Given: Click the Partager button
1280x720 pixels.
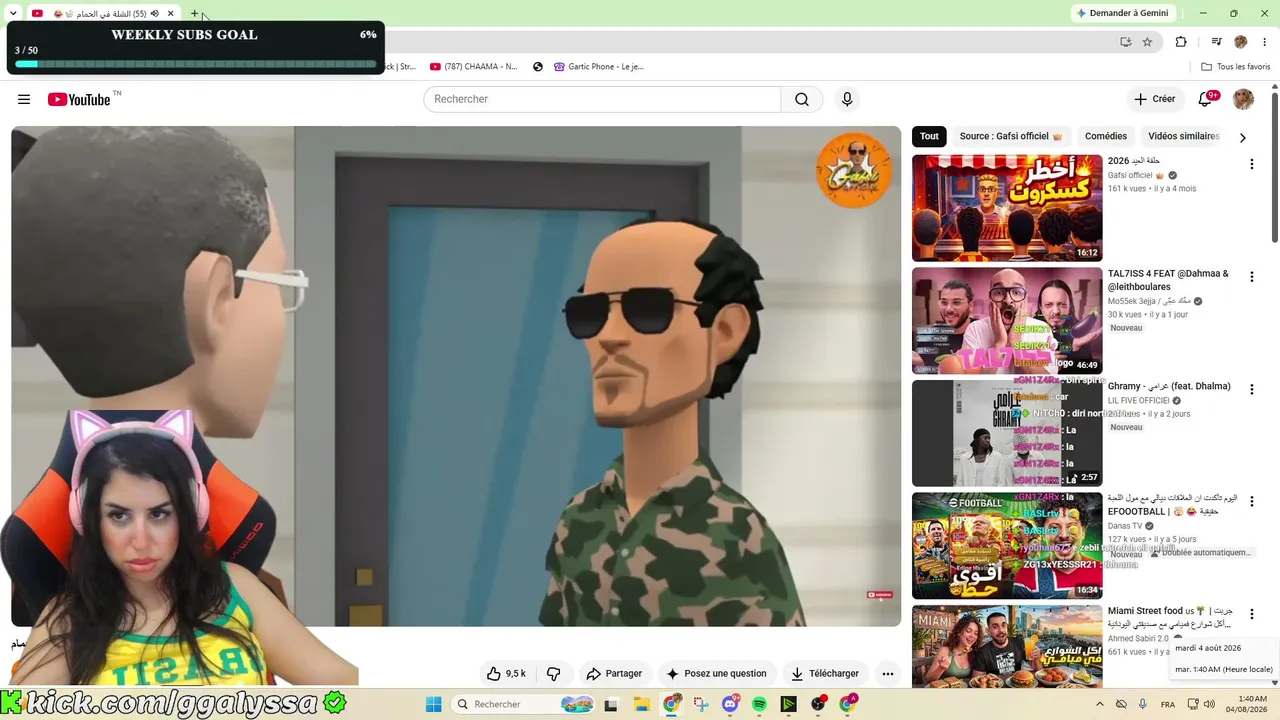Looking at the screenshot, I should click(614, 674).
